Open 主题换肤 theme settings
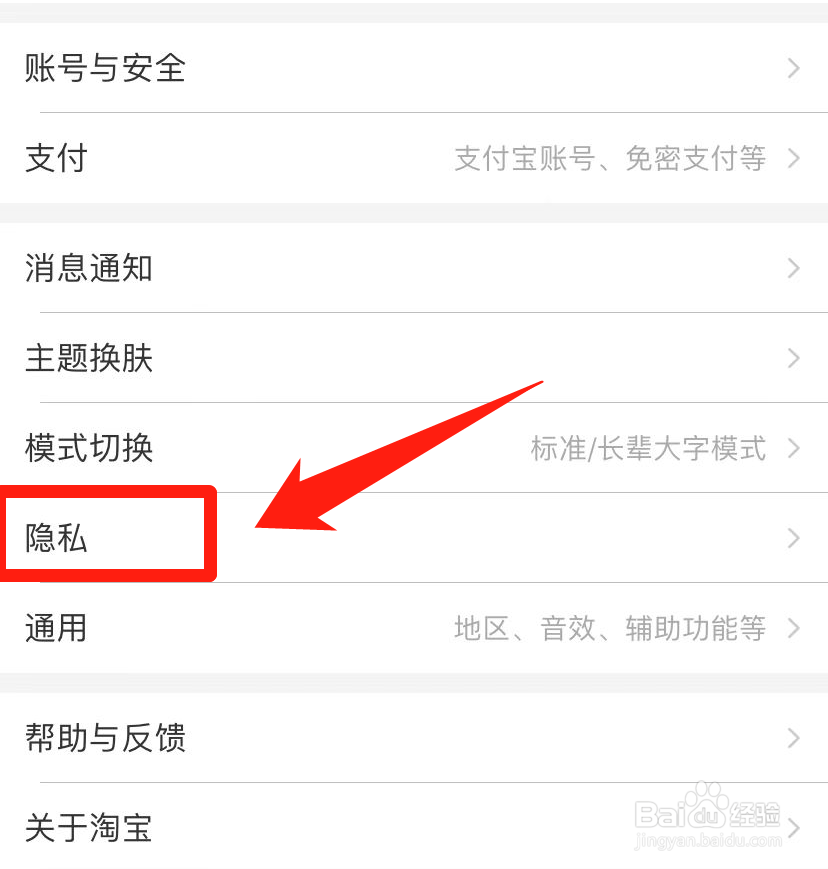This screenshot has width=828, height=869. [x=414, y=358]
